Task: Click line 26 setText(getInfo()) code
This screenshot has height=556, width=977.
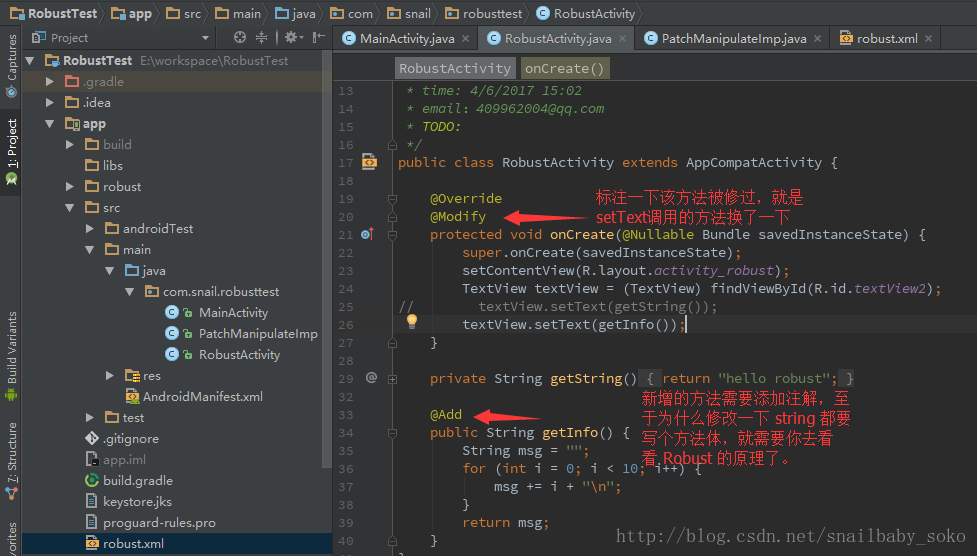Action: (573, 324)
